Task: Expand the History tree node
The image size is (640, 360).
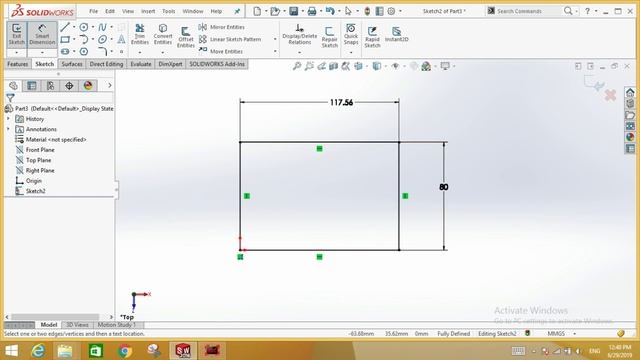Action: point(8,118)
